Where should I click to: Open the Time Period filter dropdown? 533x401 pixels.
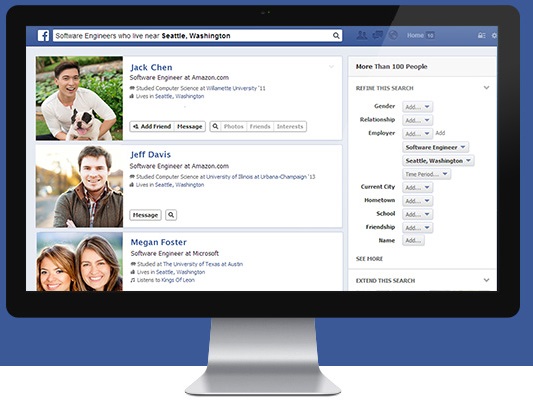coord(427,174)
